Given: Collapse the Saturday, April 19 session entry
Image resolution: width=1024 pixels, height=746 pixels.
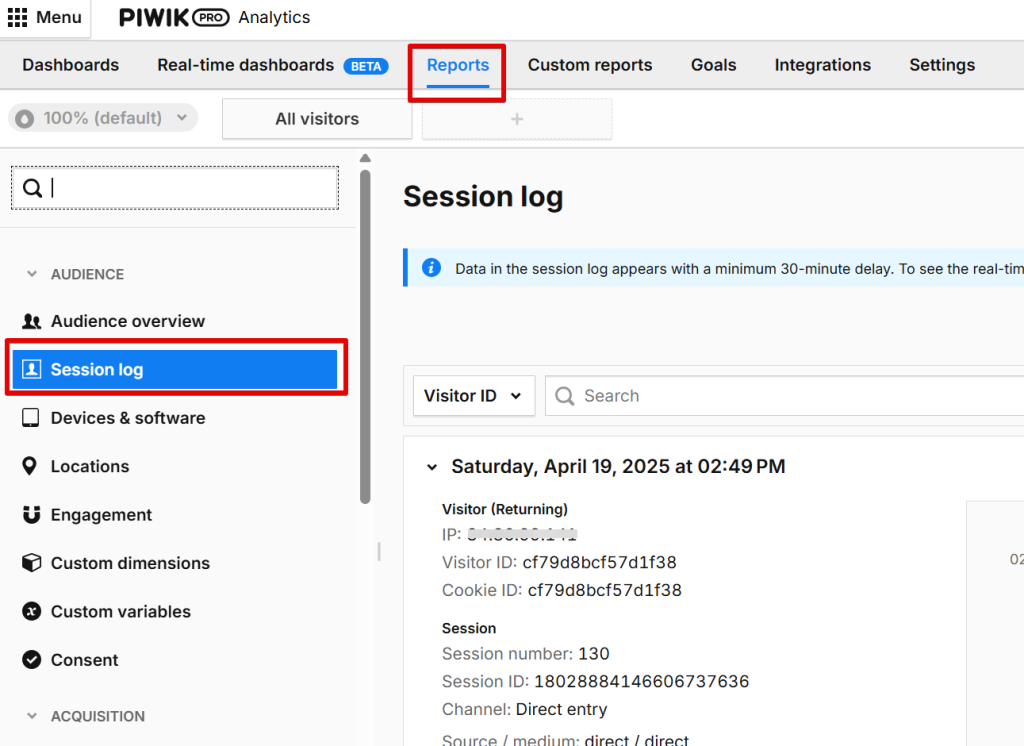Looking at the screenshot, I should pos(432,467).
